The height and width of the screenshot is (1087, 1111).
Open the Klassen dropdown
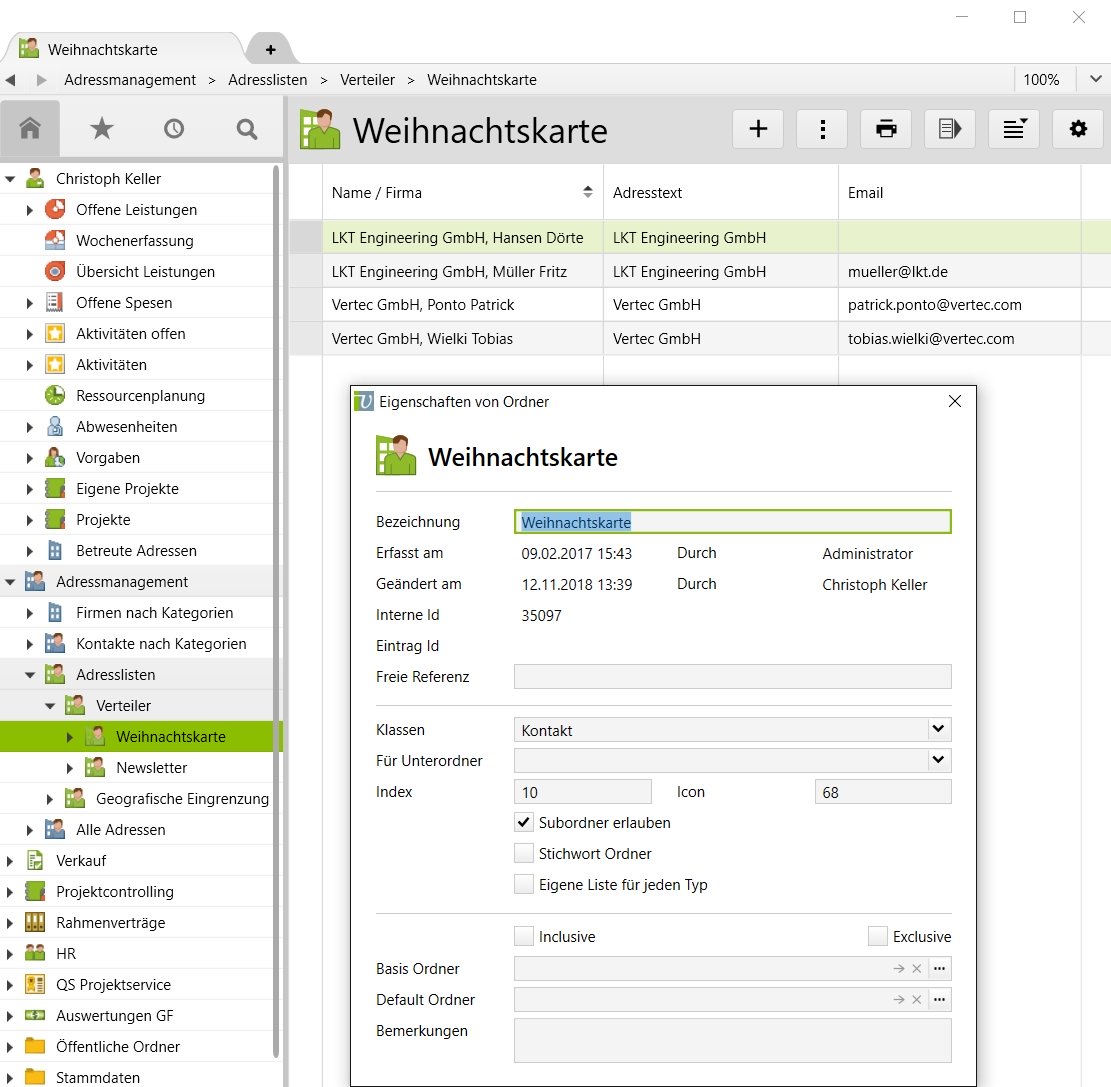tap(938, 730)
